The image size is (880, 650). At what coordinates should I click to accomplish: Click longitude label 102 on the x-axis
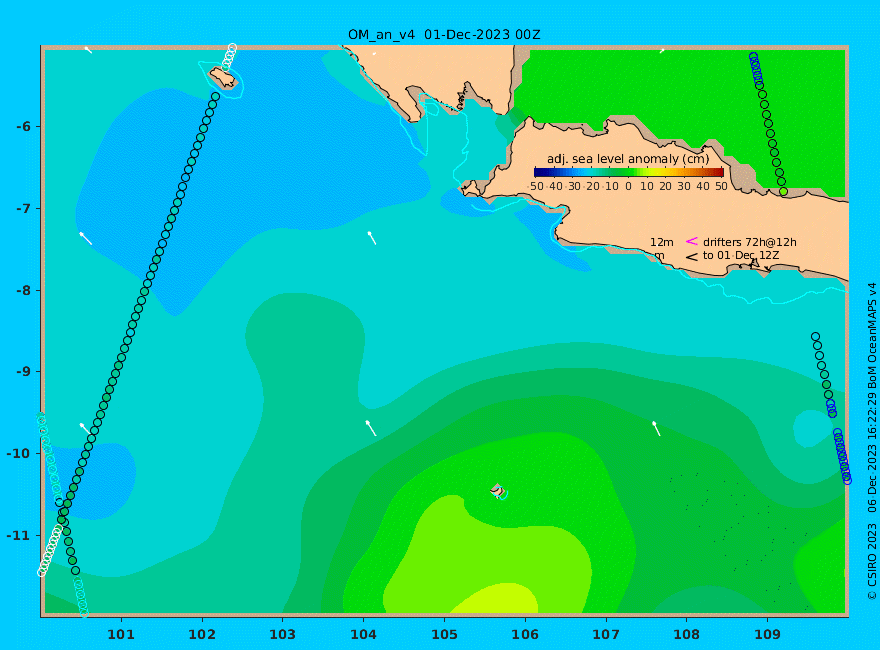[202, 635]
